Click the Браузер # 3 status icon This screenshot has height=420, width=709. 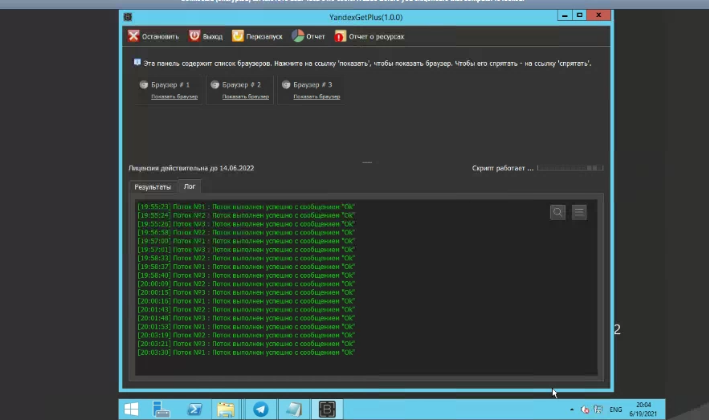286,85
